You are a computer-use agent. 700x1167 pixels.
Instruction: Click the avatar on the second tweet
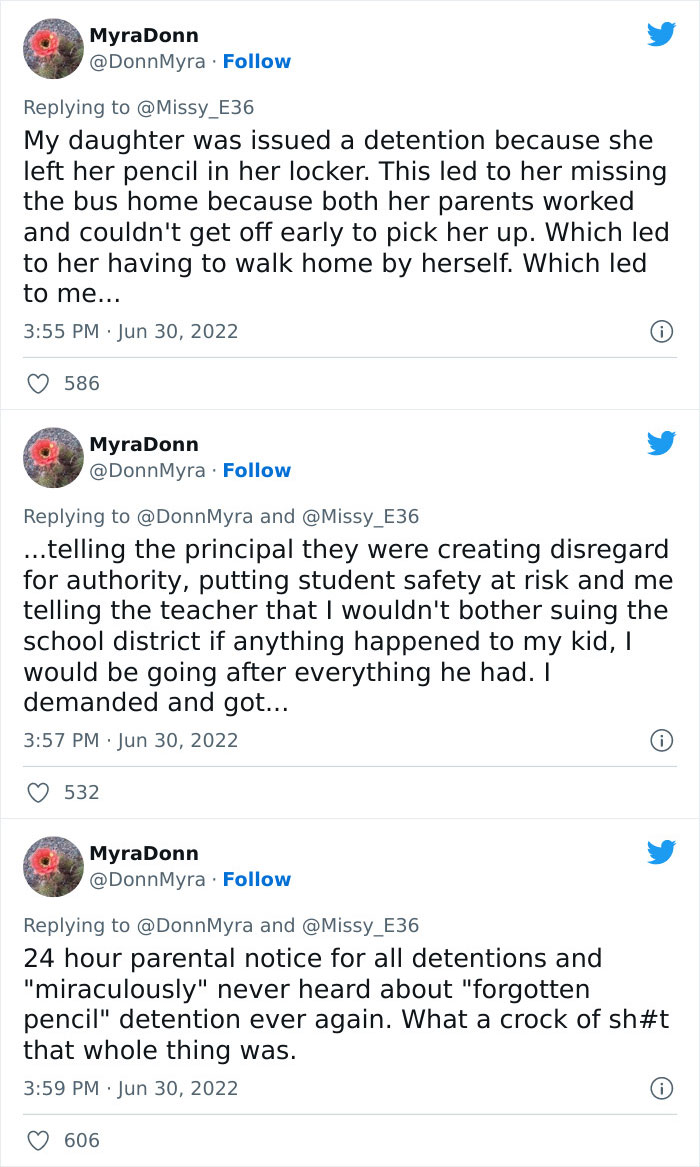coord(52,456)
